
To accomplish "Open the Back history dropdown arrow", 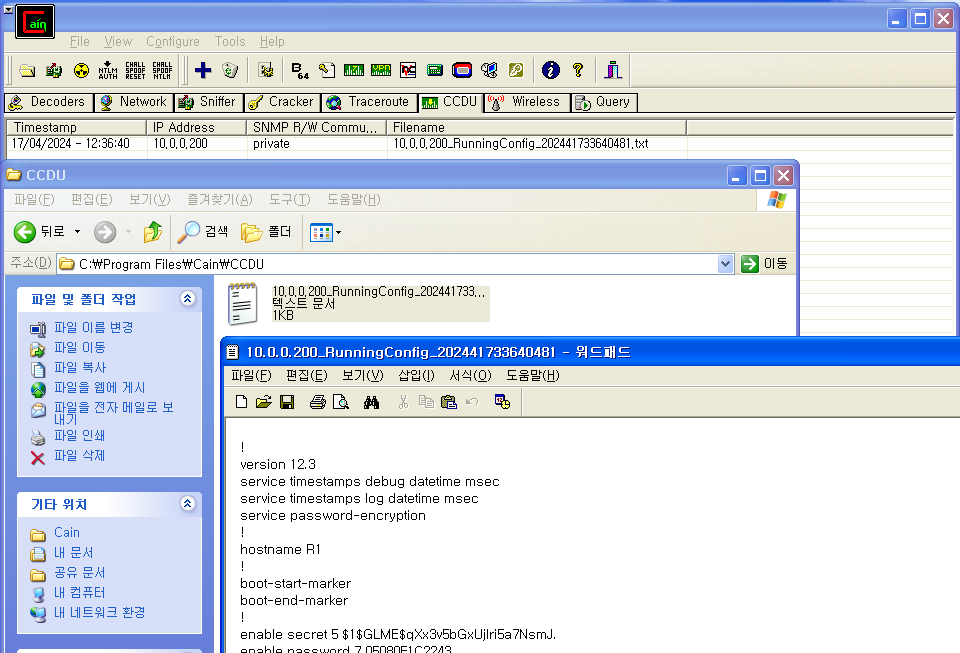I will coord(77,232).
